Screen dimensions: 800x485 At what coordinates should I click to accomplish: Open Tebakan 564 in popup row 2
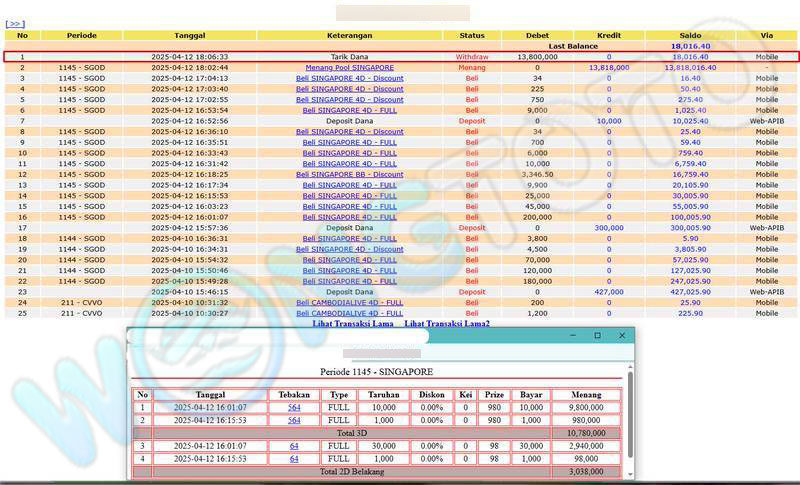(294, 420)
